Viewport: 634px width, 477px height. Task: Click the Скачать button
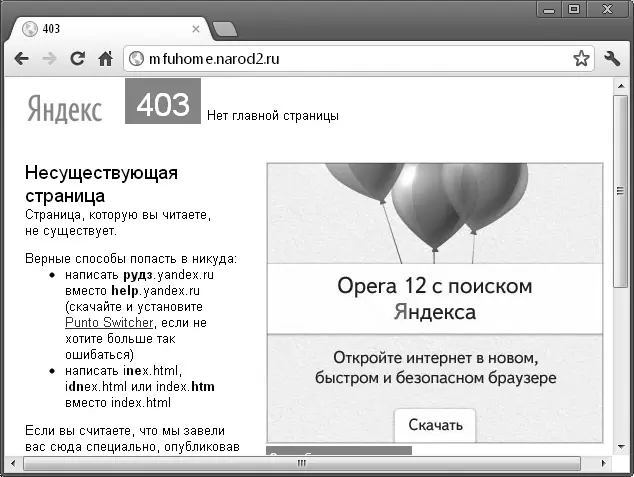click(x=435, y=425)
